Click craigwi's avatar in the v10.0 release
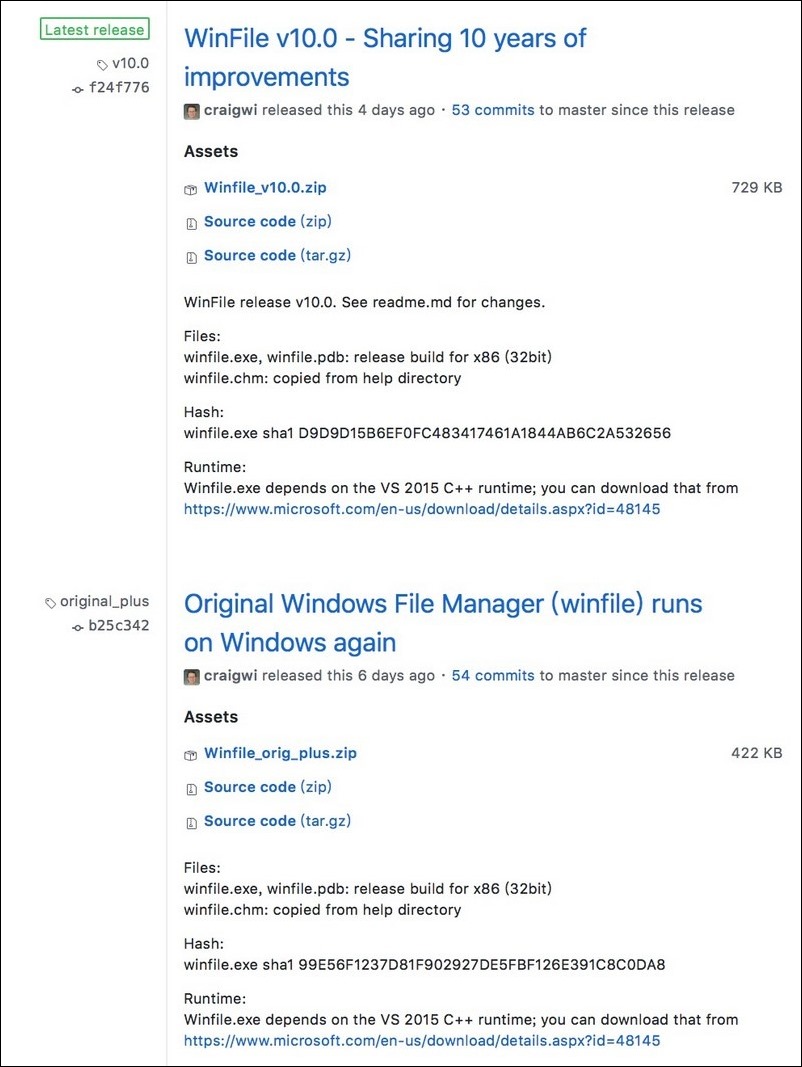This screenshot has width=802, height=1067. (x=192, y=111)
